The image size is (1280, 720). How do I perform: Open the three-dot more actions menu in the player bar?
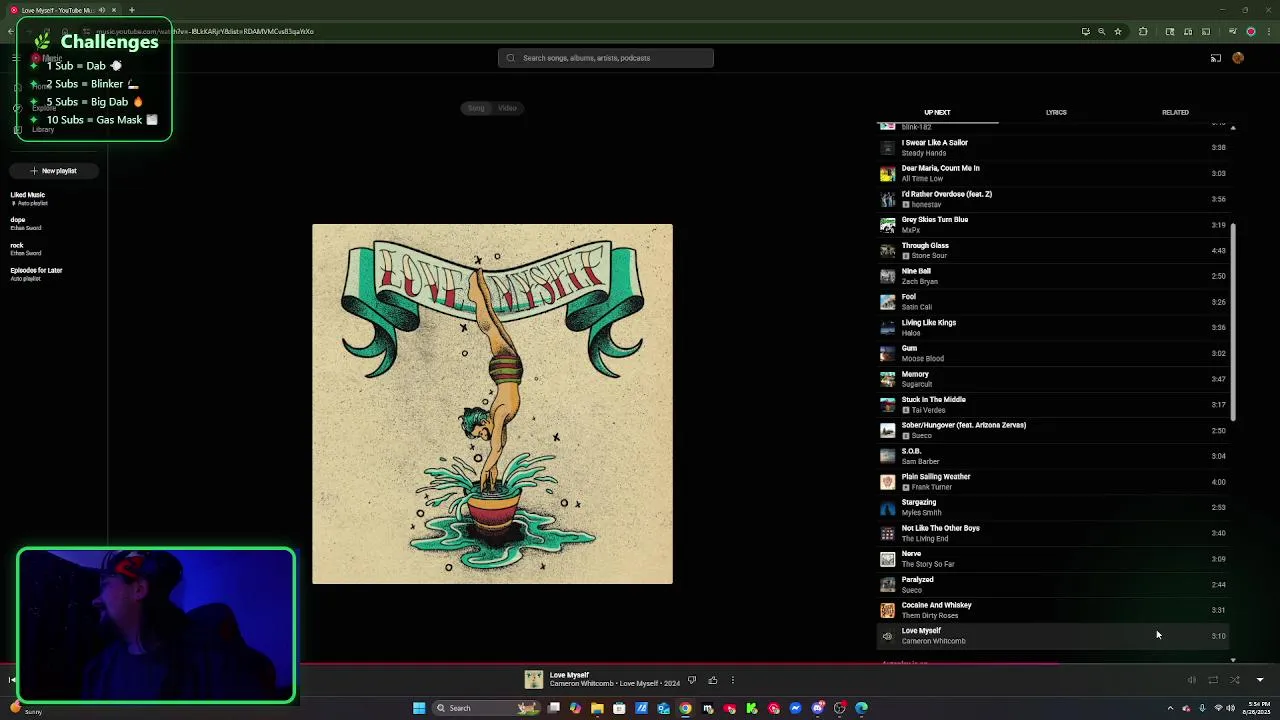(x=732, y=681)
